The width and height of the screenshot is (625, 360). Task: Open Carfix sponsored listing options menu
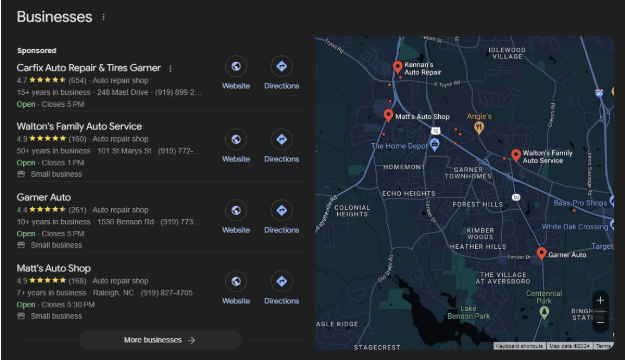pyautogui.click(x=171, y=69)
